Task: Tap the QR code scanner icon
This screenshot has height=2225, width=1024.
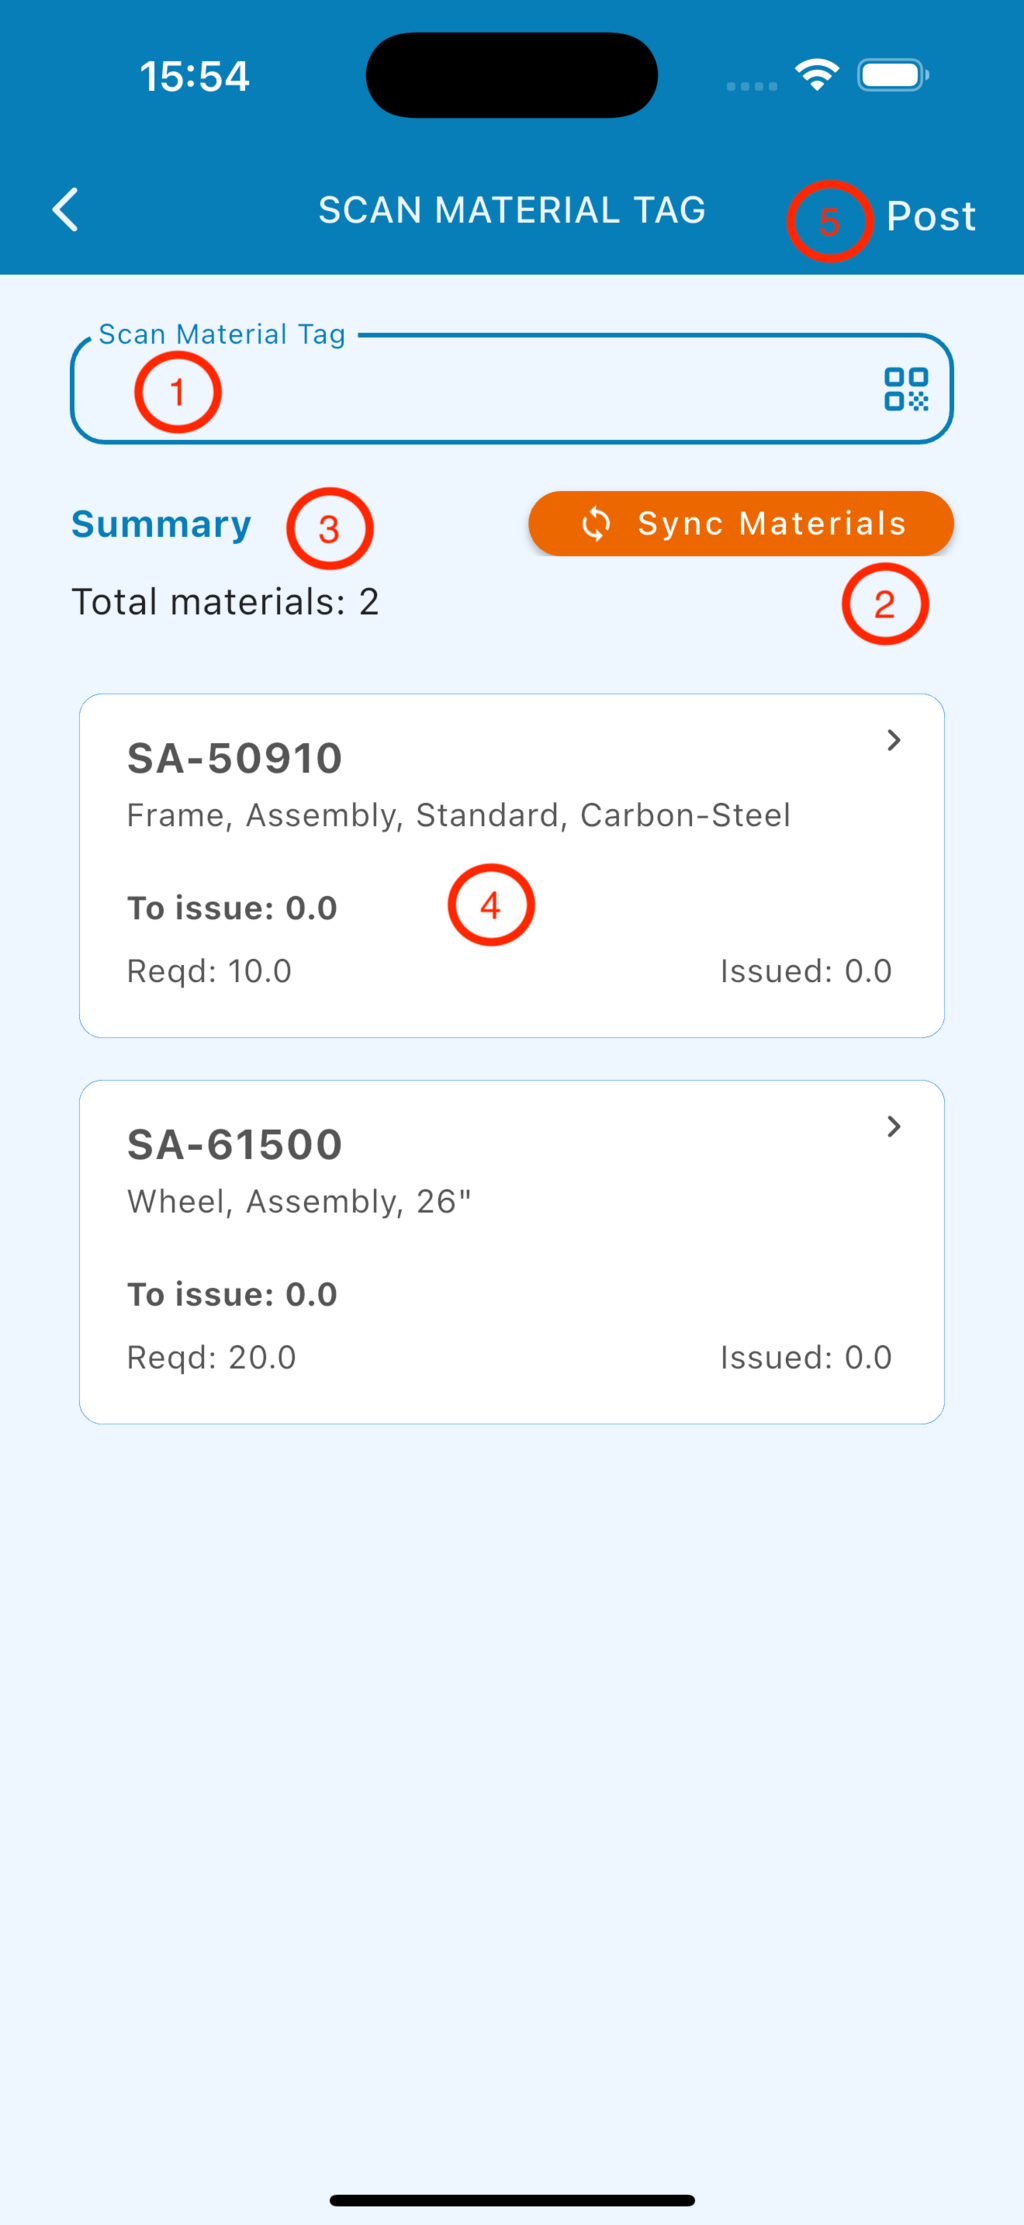Action: 906,389
